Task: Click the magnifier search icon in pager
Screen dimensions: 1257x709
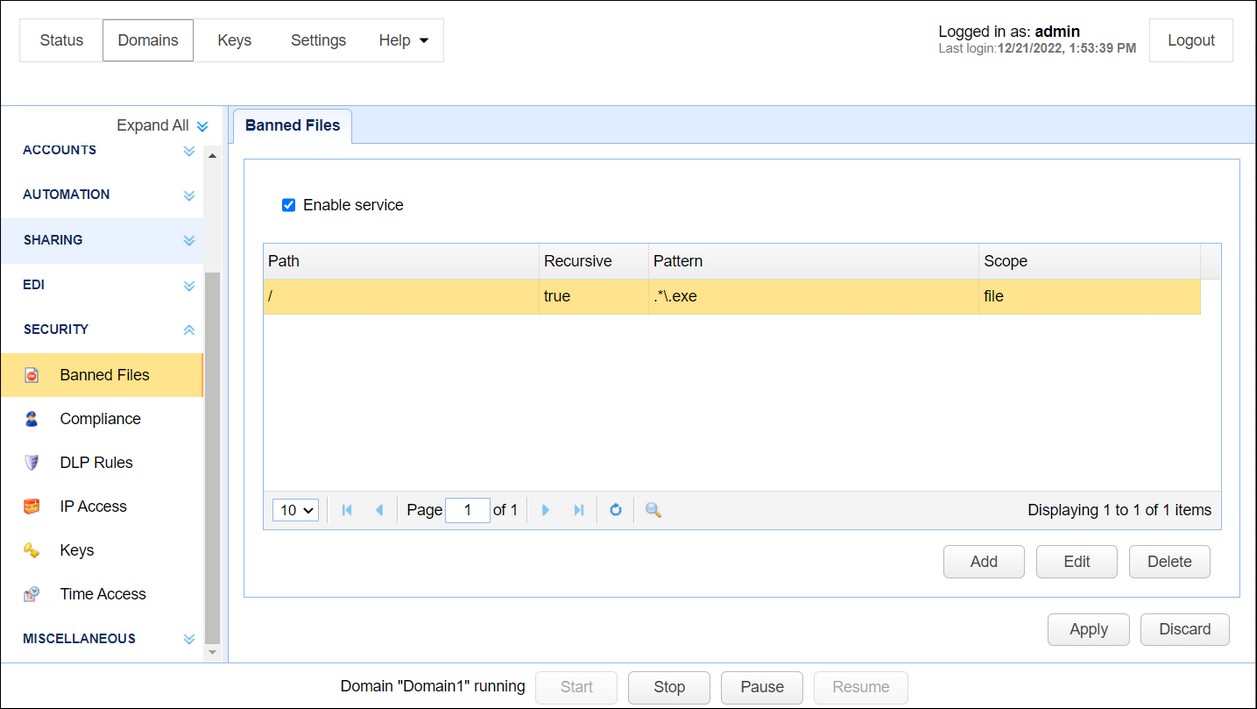Action: point(653,510)
